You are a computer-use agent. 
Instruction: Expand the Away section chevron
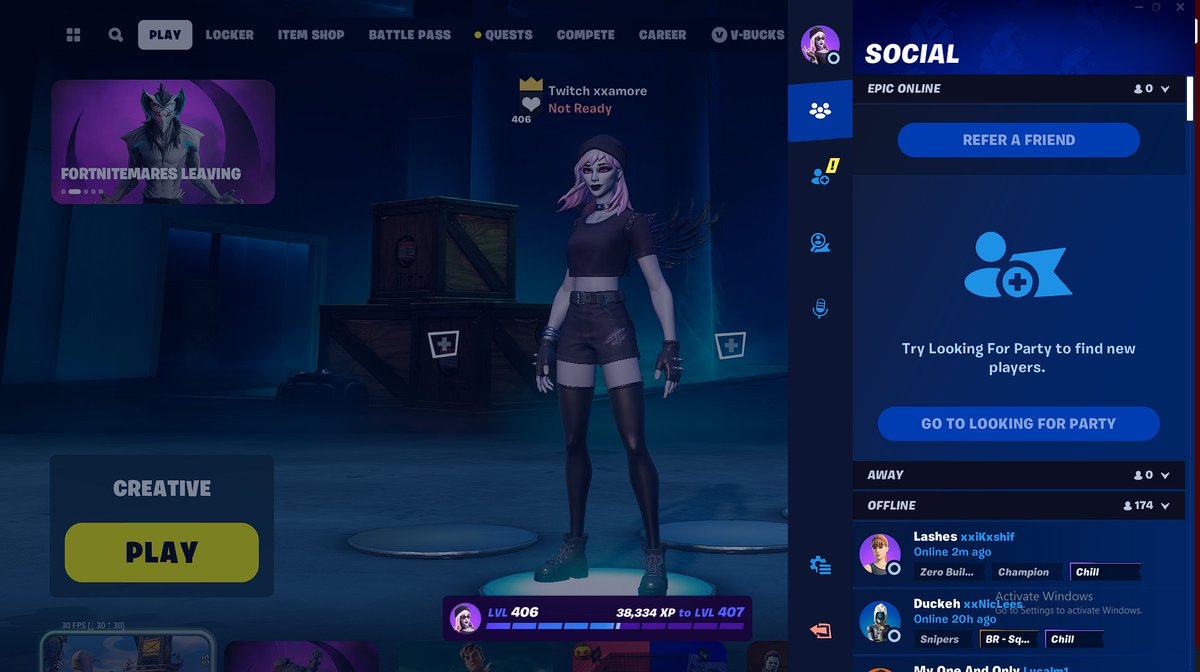pos(1165,475)
